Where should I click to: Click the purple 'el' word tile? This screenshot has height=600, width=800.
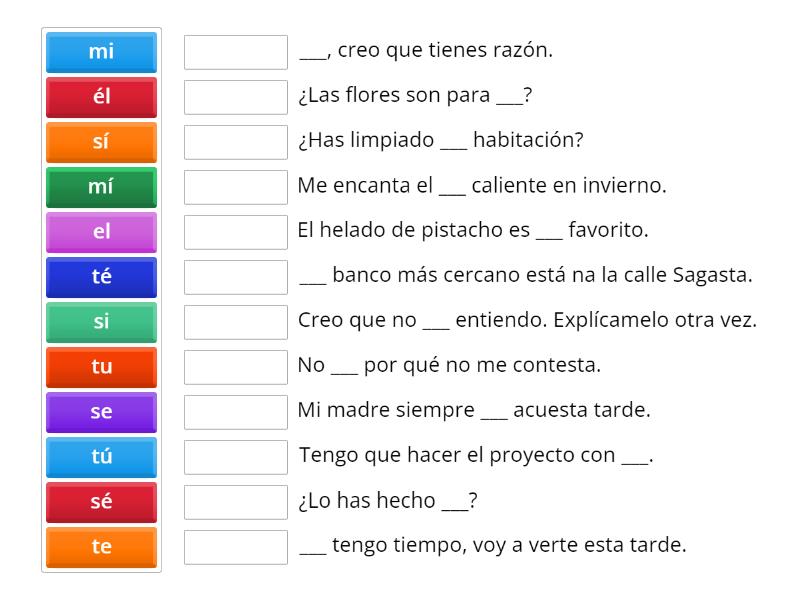(101, 232)
